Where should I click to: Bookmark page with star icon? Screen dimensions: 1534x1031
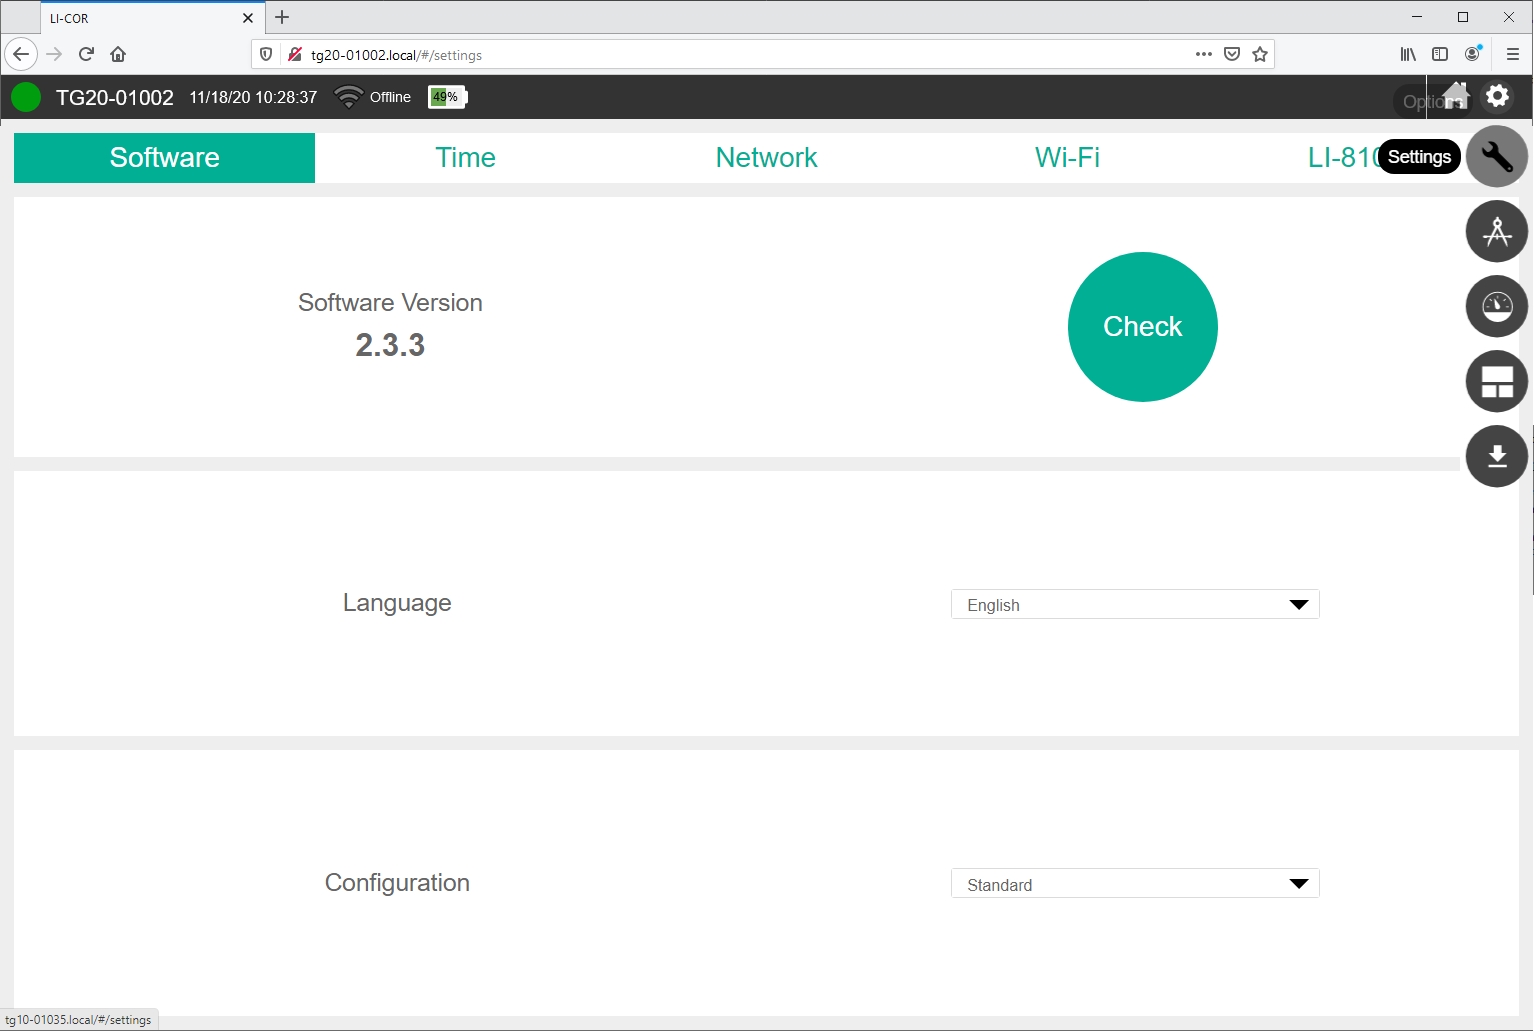(x=1260, y=55)
